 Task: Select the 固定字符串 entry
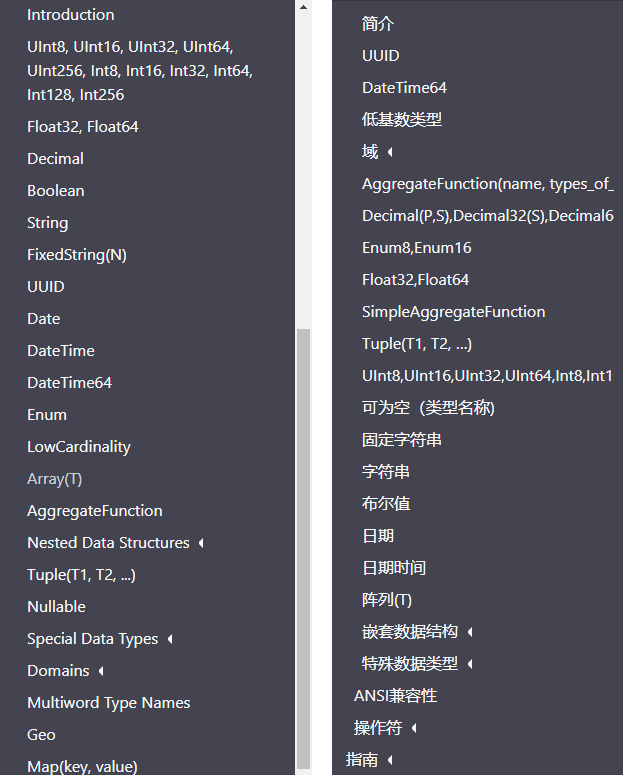[x=402, y=440]
